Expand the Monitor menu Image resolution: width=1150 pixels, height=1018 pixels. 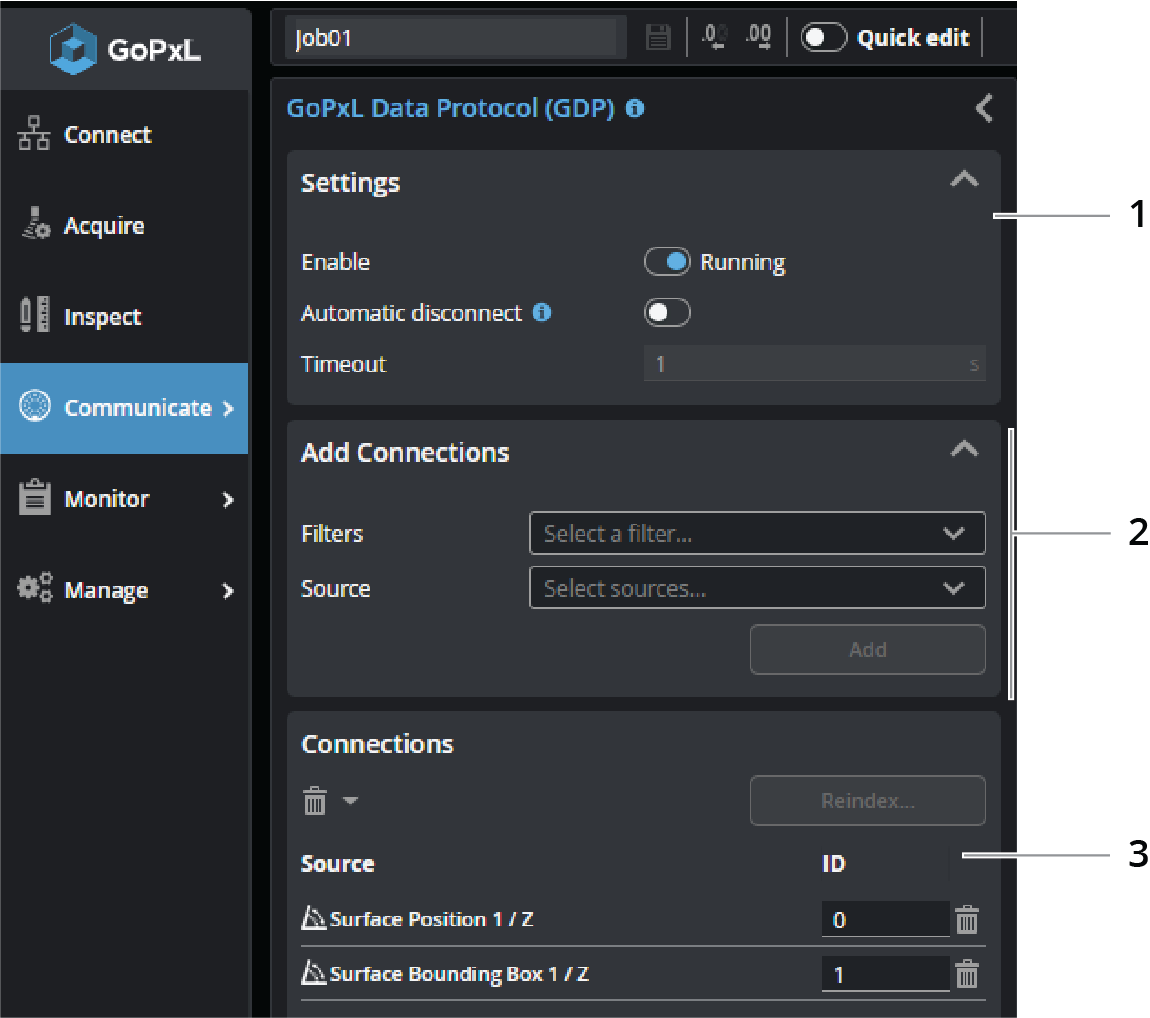[x=124, y=499]
